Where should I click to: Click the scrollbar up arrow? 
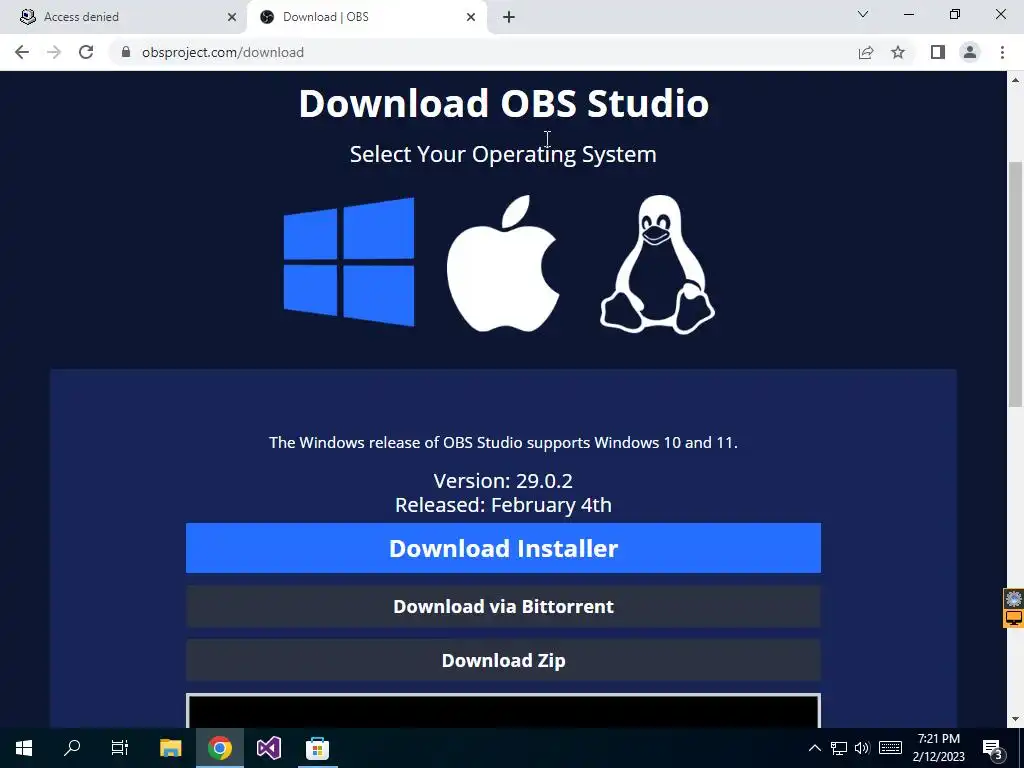1015,80
